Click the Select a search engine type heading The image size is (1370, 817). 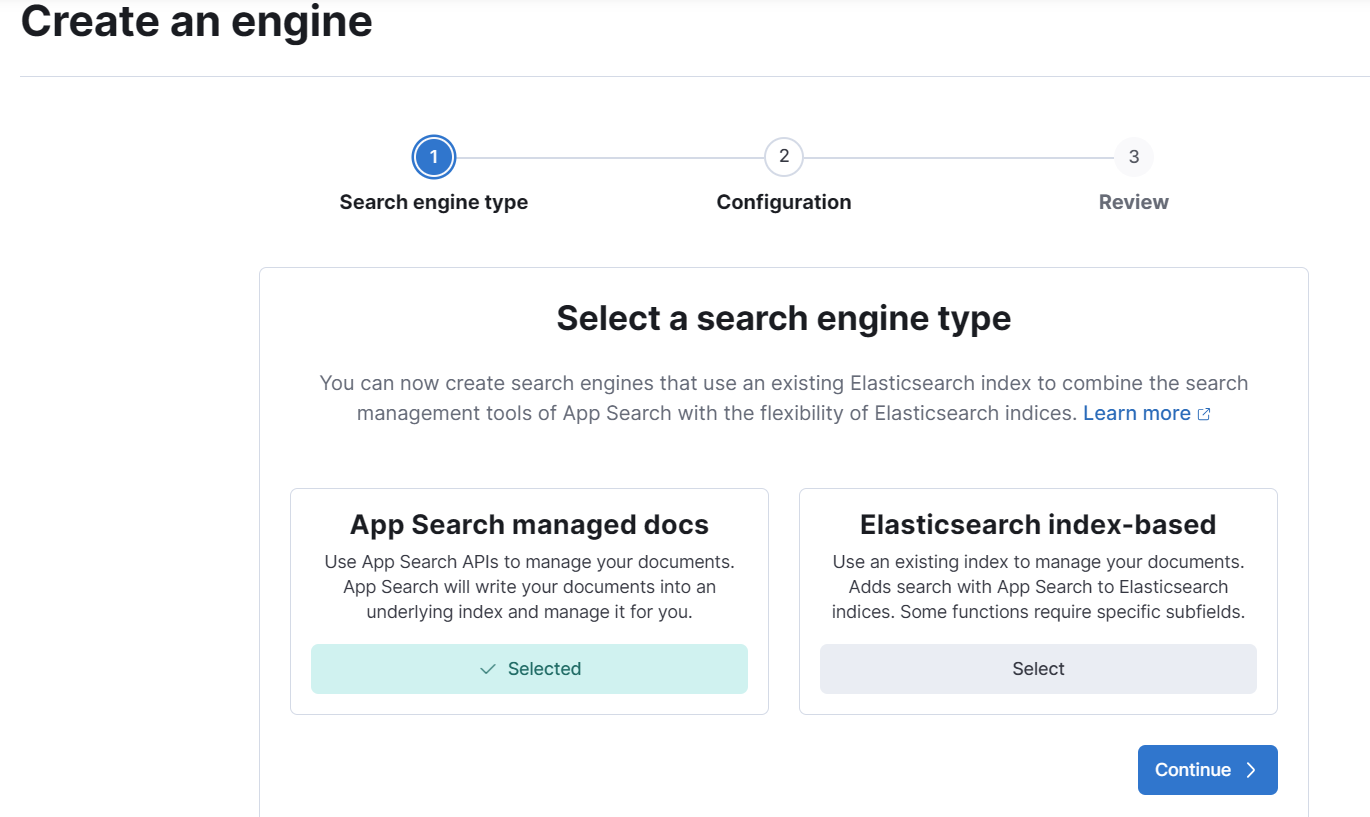(x=784, y=318)
